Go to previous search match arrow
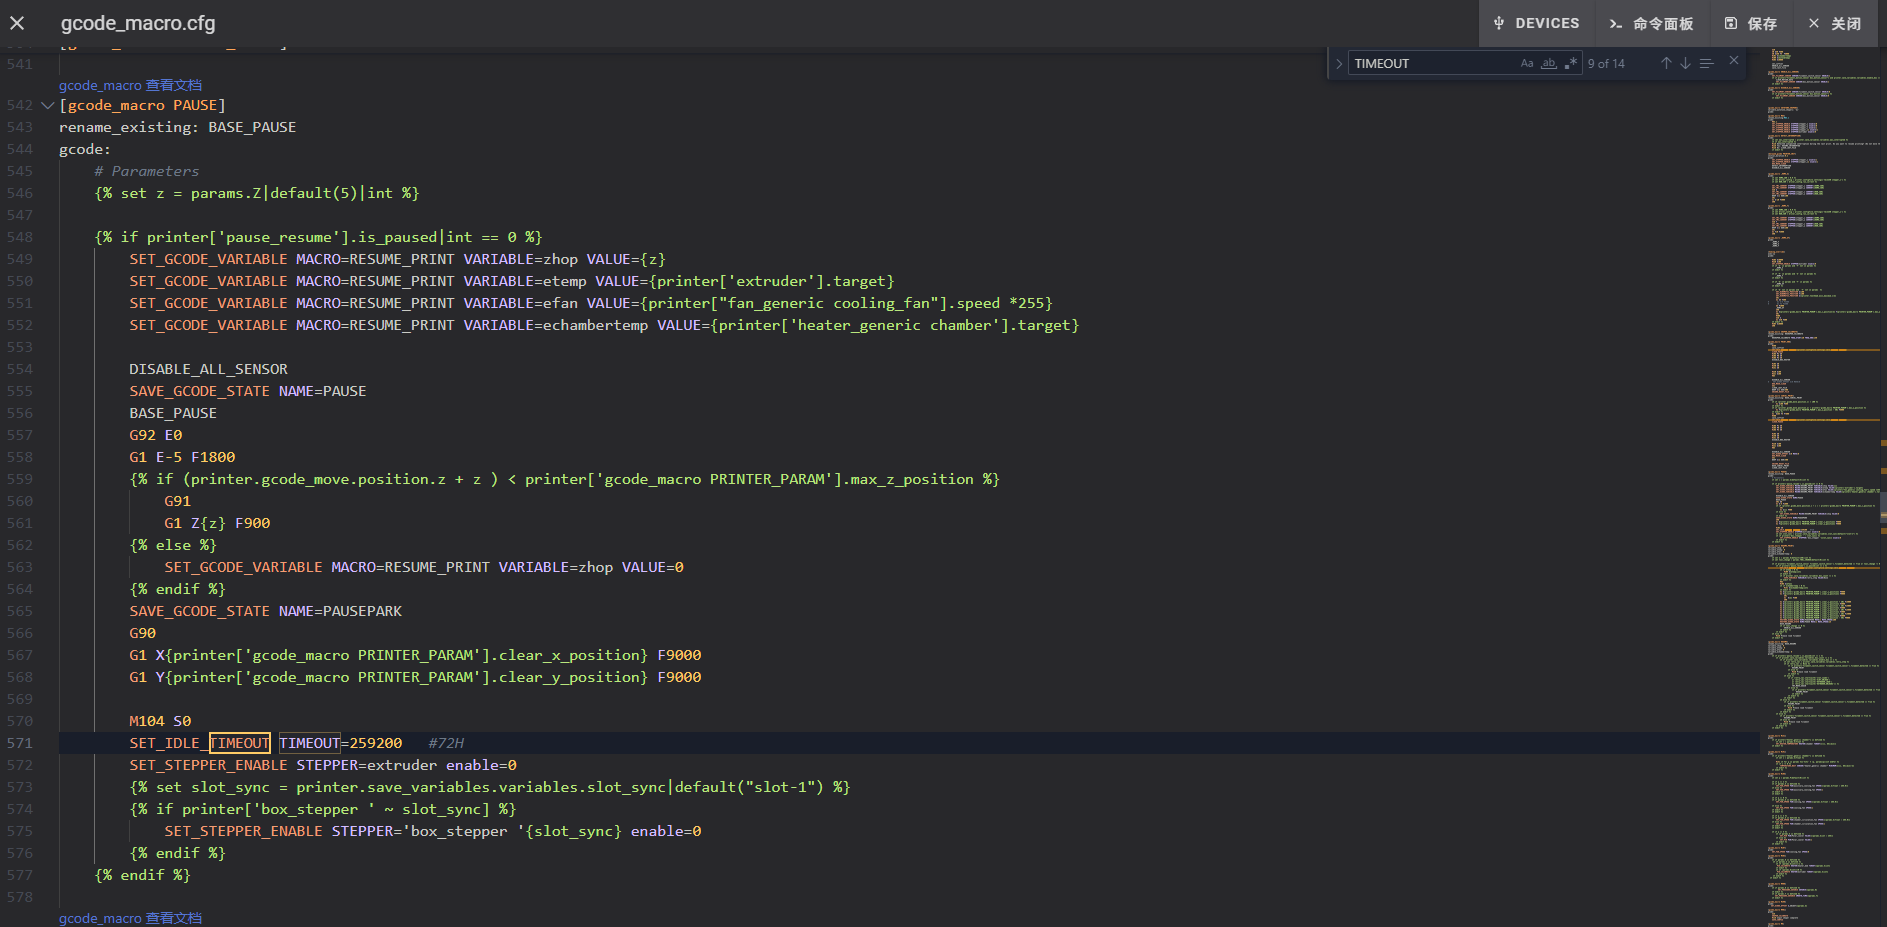The height and width of the screenshot is (927, 1887). 1666,63
